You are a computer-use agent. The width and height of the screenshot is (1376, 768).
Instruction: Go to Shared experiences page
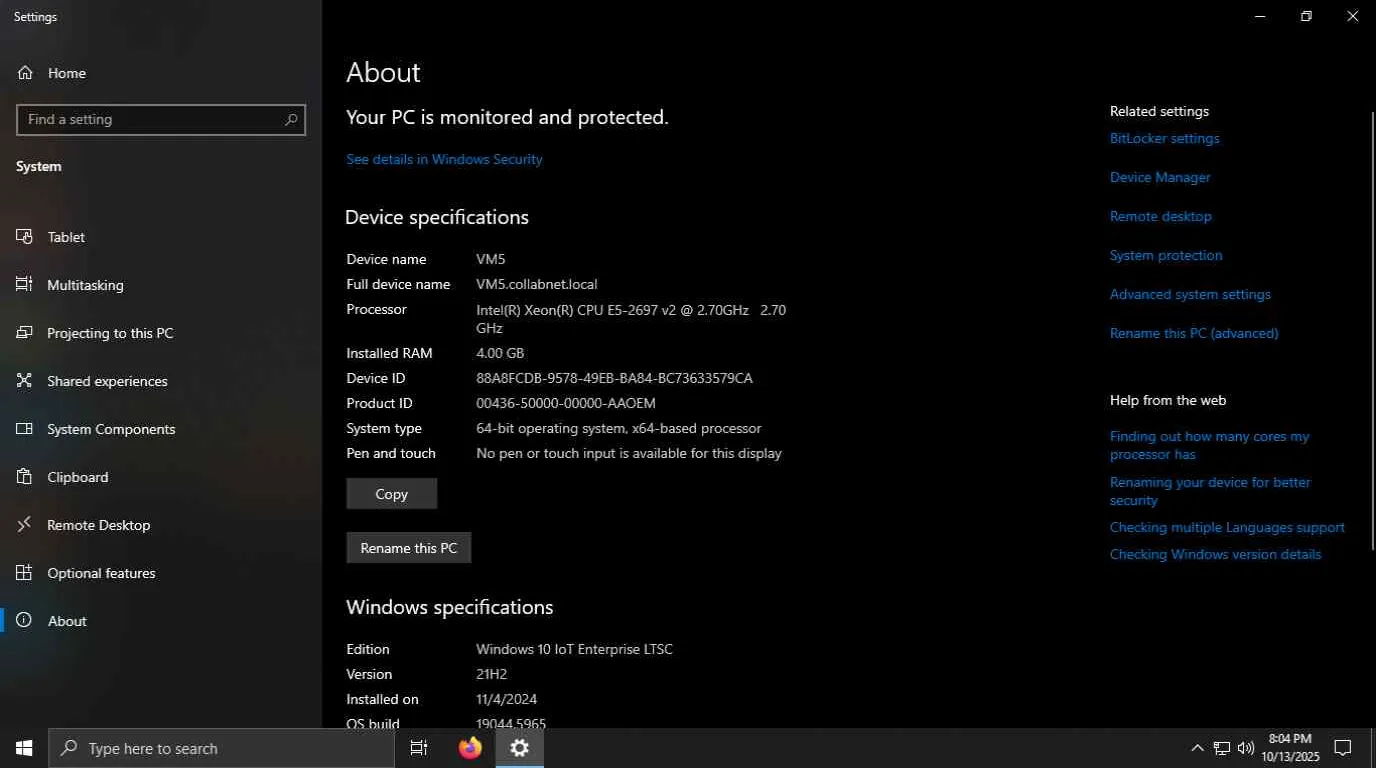pyautogui.click(x=161, y=381)
